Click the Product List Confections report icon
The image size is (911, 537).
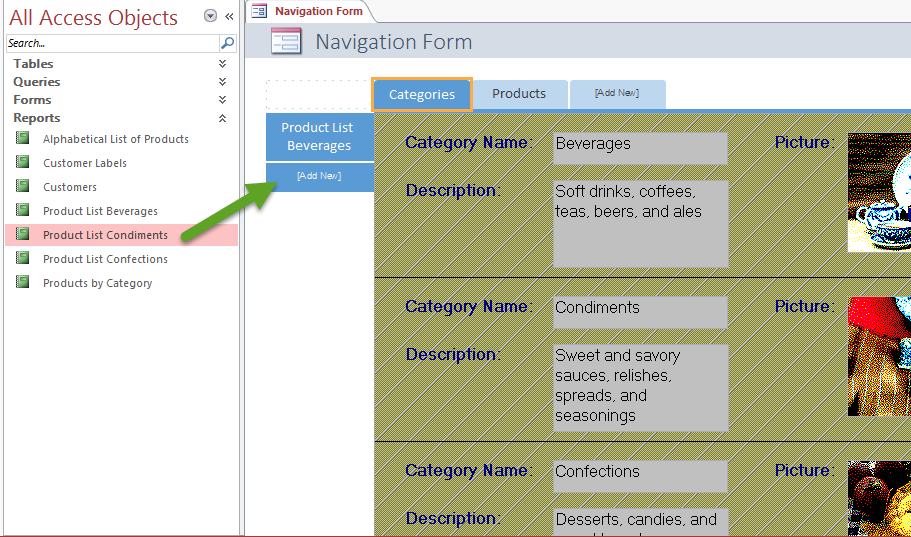(22, 258)
